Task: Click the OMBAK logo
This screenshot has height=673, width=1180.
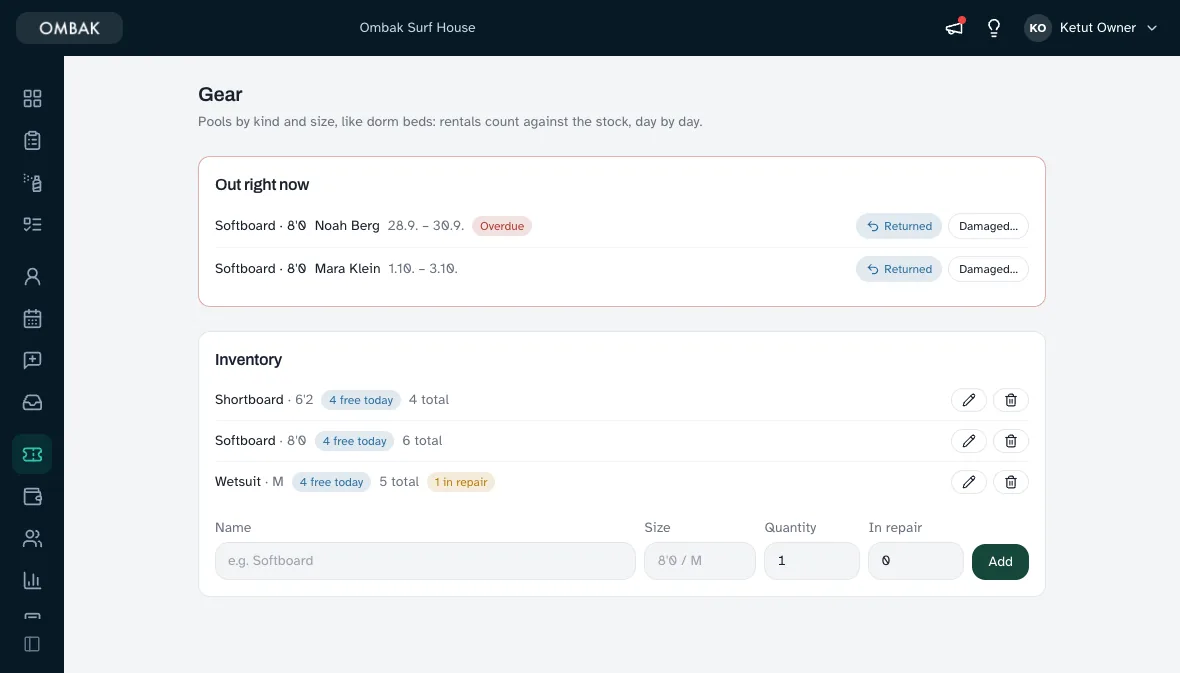Action: click(x=69, y=28)
